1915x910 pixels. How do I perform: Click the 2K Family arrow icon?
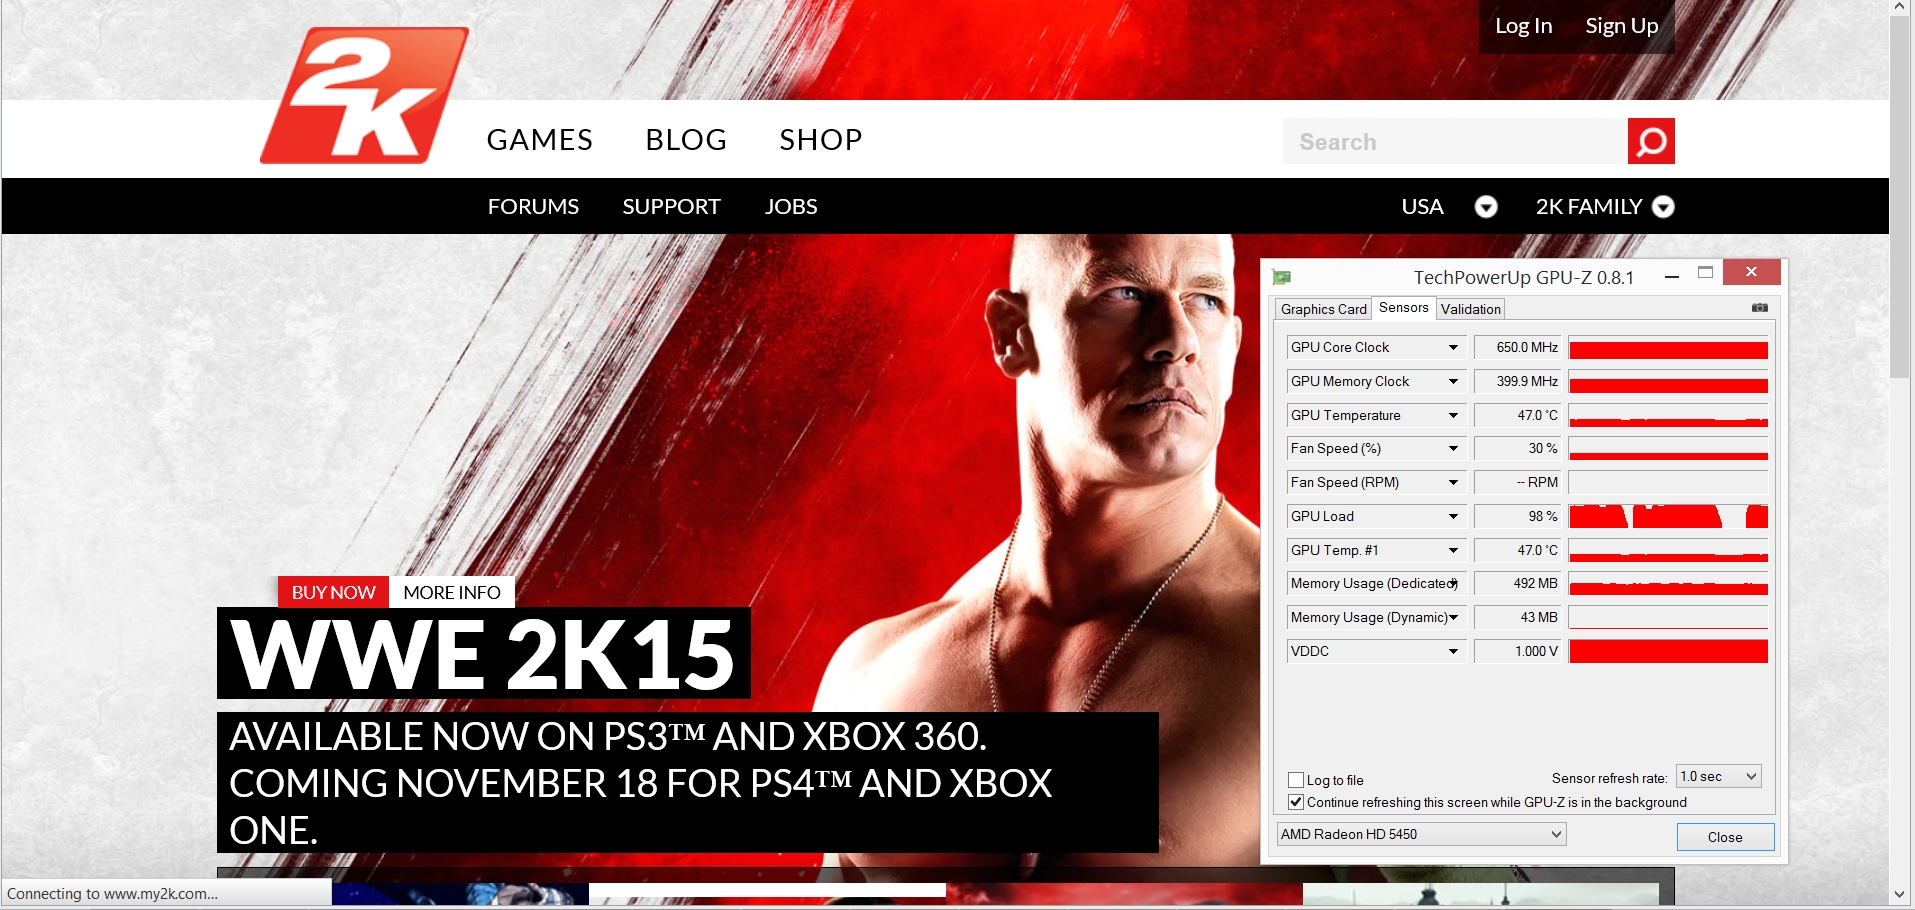(x=1663, y=207)
